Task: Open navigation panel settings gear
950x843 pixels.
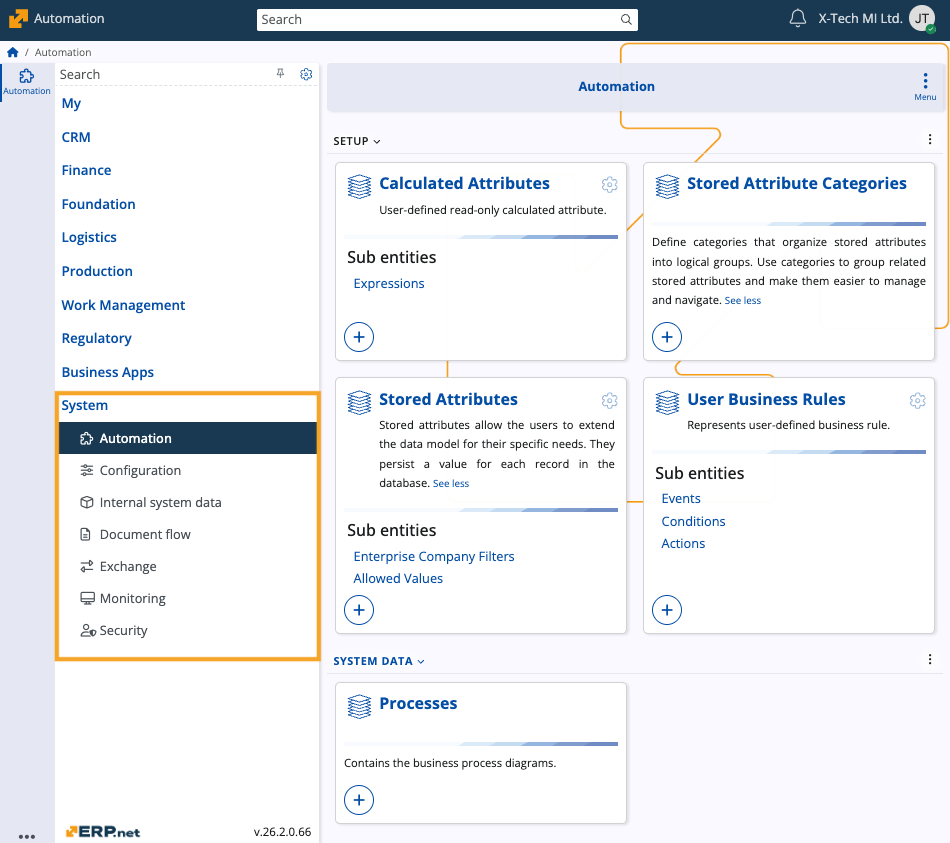Action: (306, 74)
